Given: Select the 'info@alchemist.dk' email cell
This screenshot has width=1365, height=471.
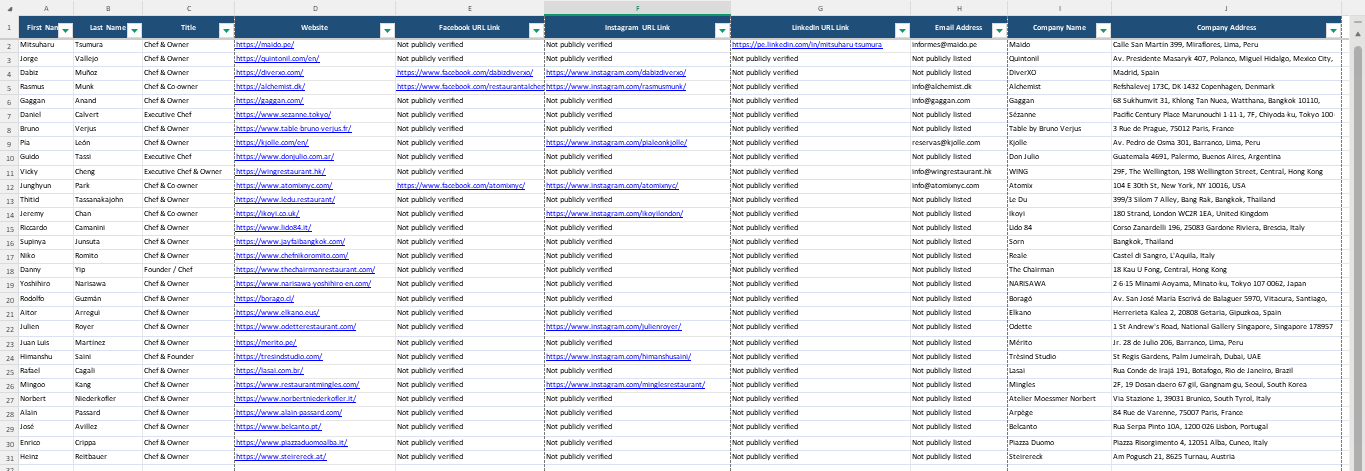Looking at the screenshot, I should click(959, 87).
